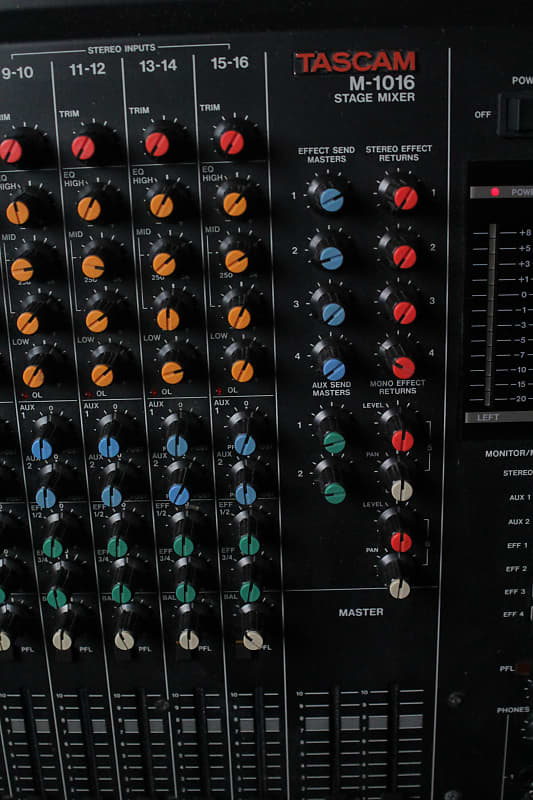
Task: Click the Effect Send Master 4 knob
Action: point(334,369)
